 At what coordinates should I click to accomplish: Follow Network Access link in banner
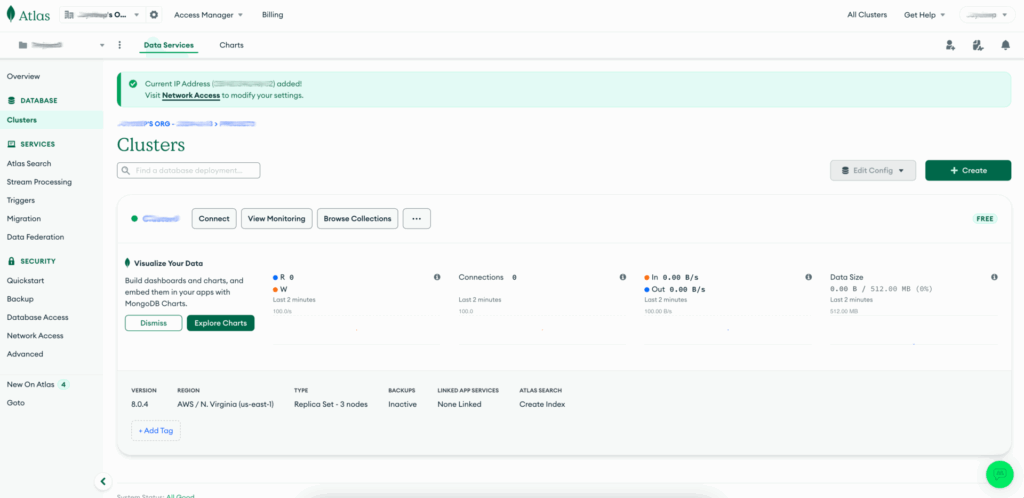click(x=191, y=95)
